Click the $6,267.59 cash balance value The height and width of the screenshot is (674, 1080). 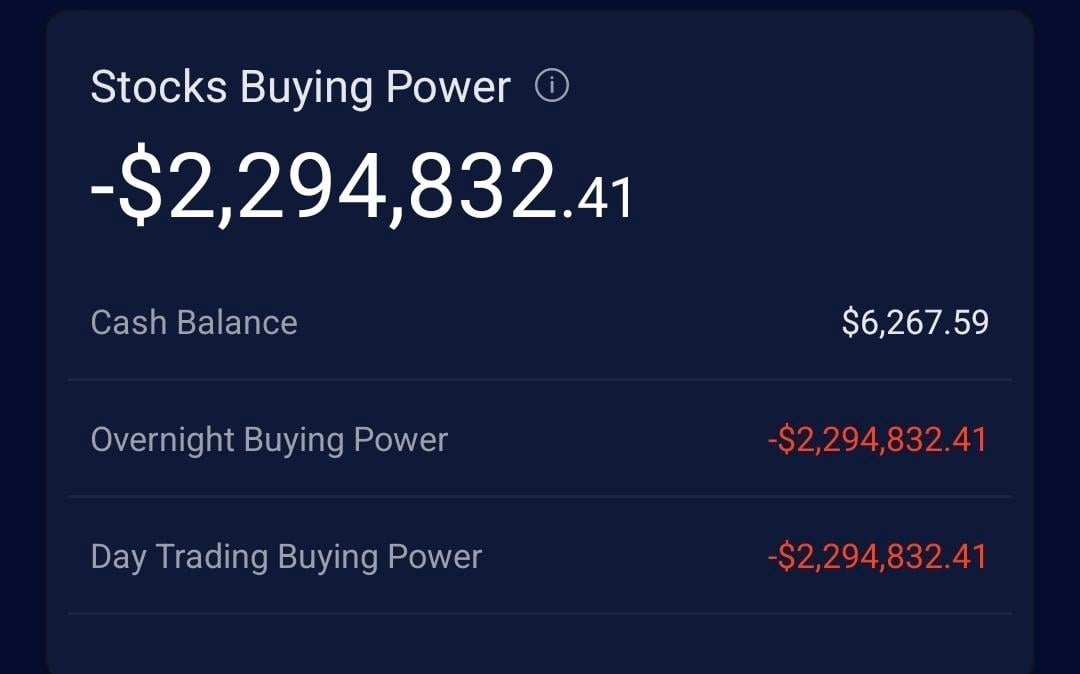[915, 323]
